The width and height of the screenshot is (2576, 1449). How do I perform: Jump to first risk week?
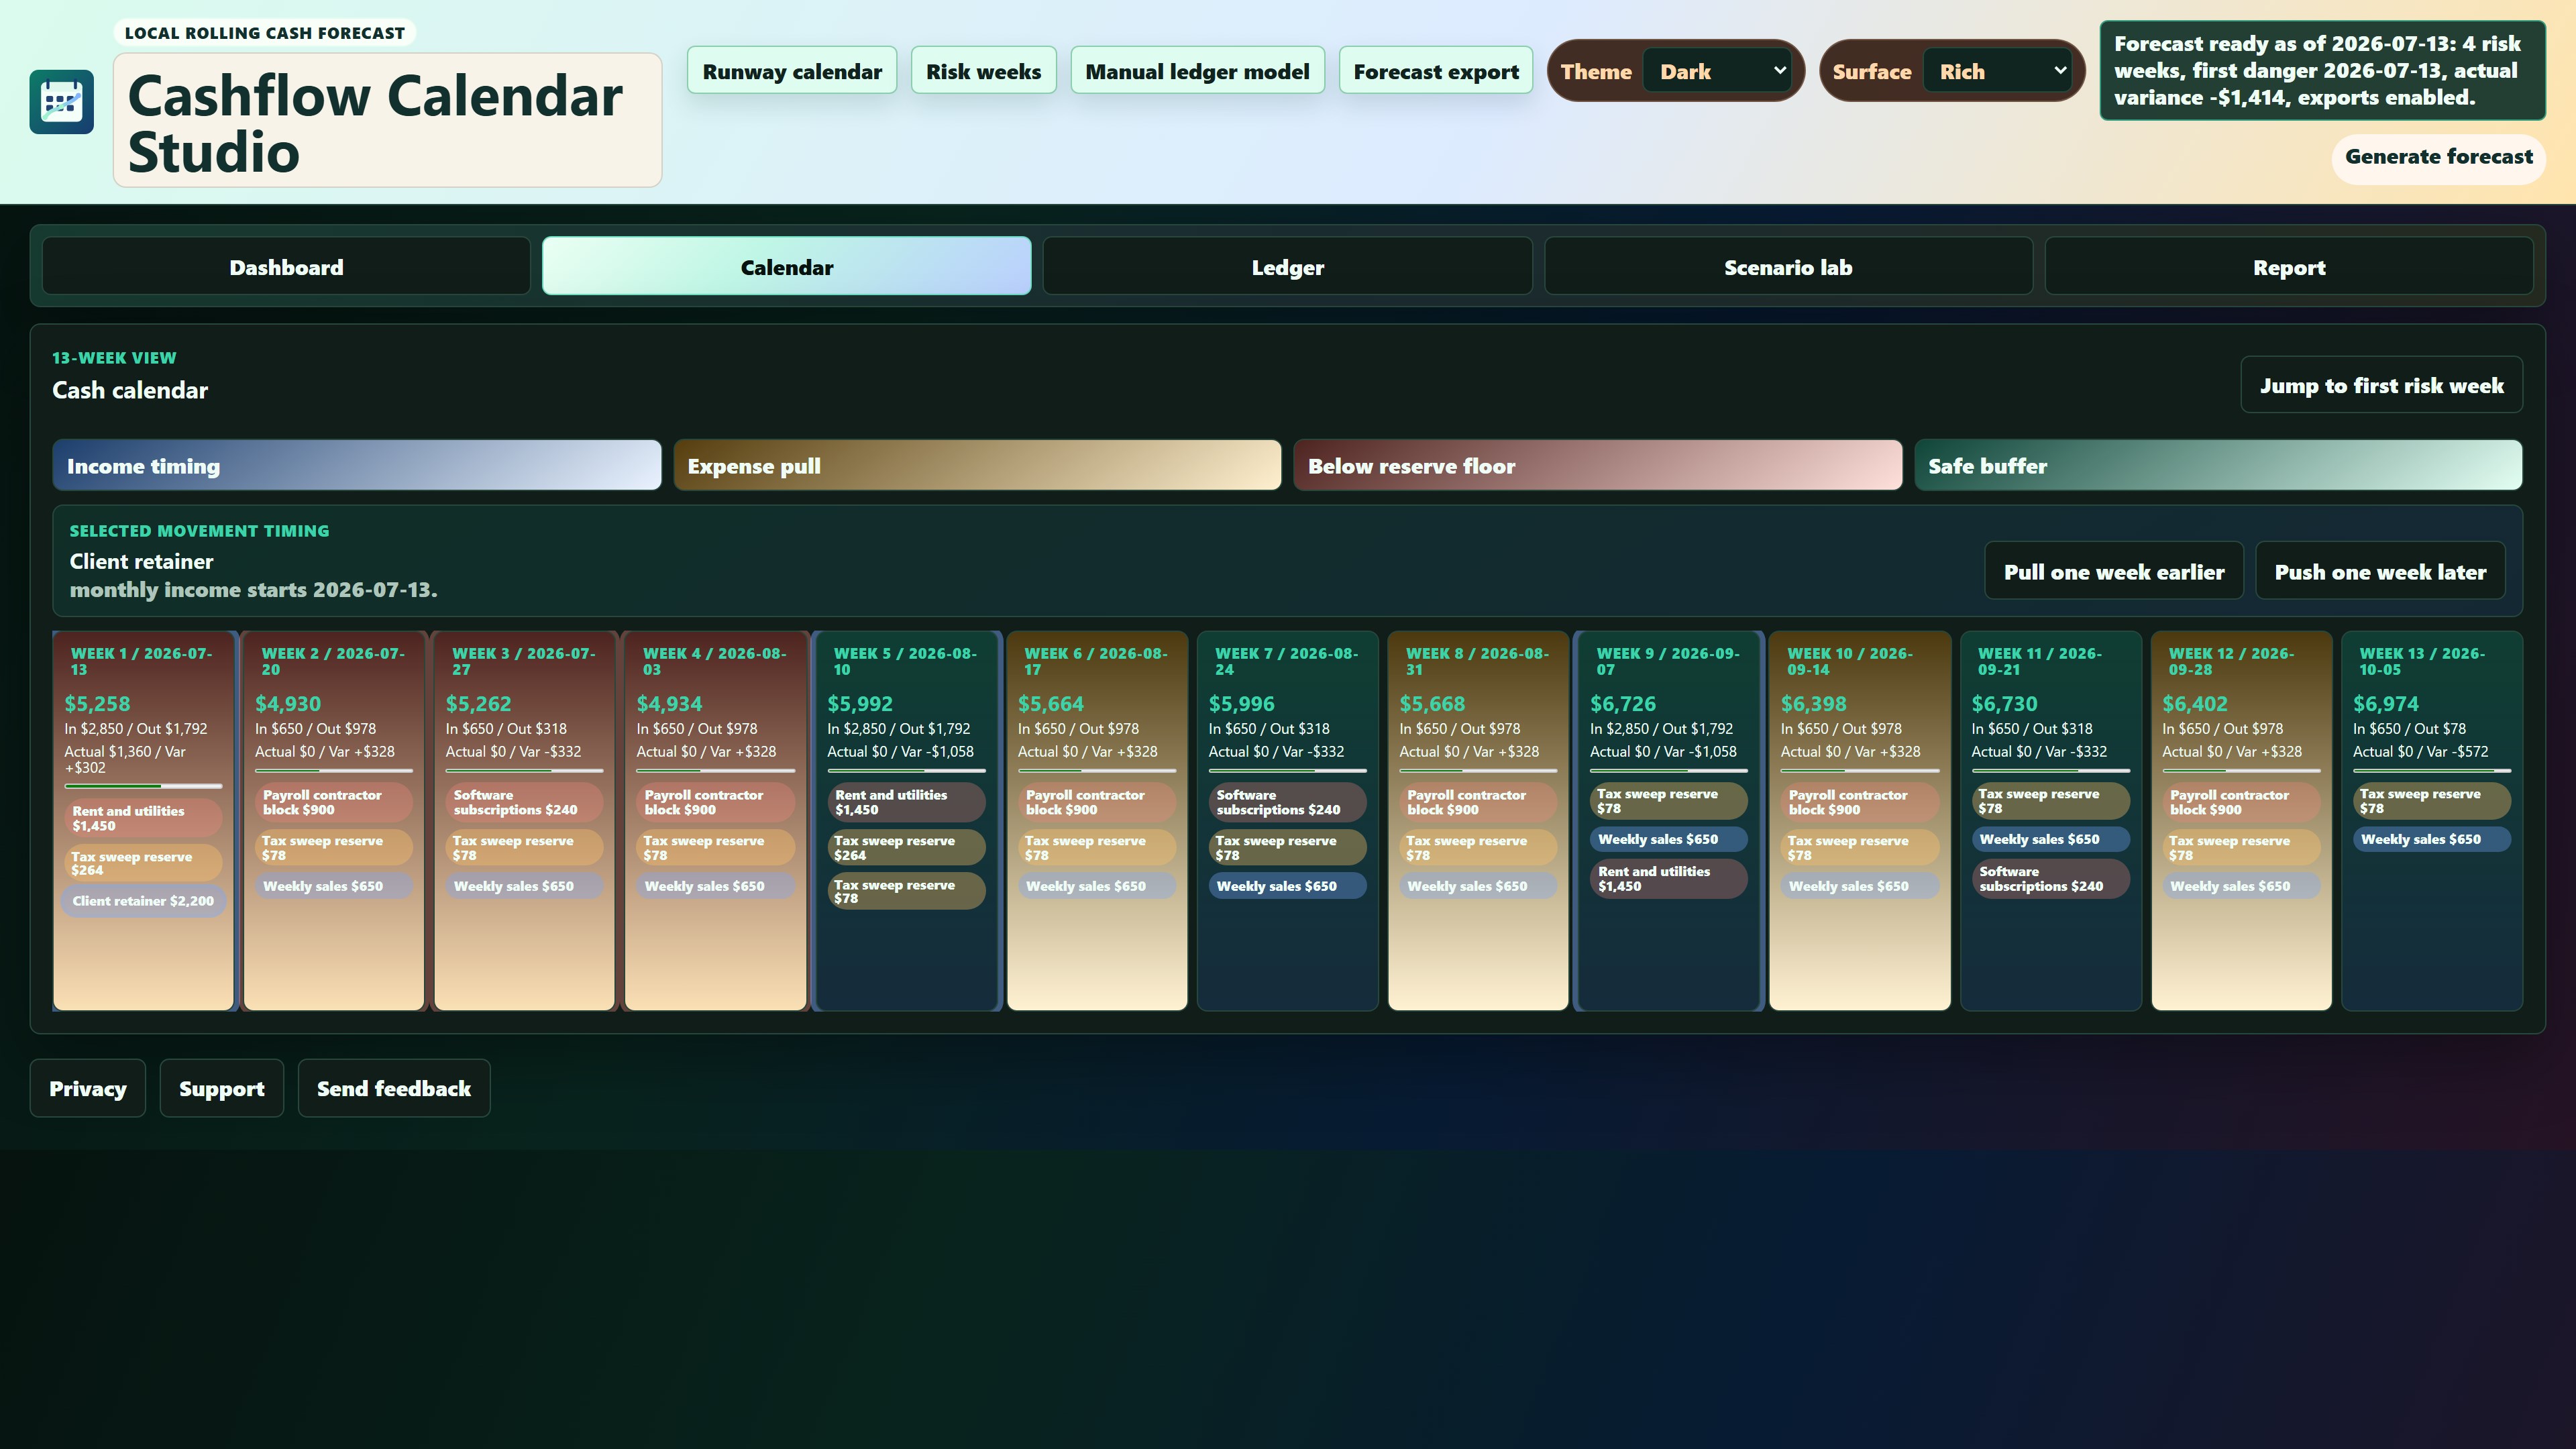tap(2381, 386)
